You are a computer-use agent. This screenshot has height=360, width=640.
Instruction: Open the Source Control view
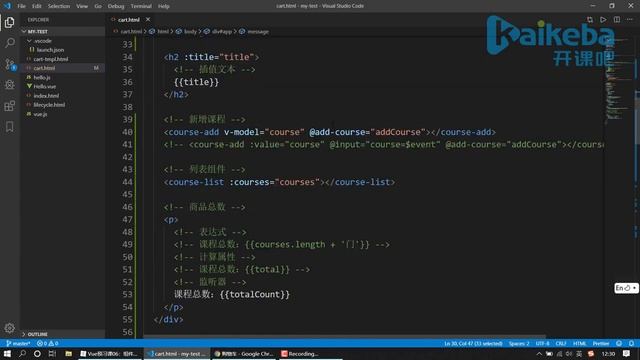(x=9, y=64)
